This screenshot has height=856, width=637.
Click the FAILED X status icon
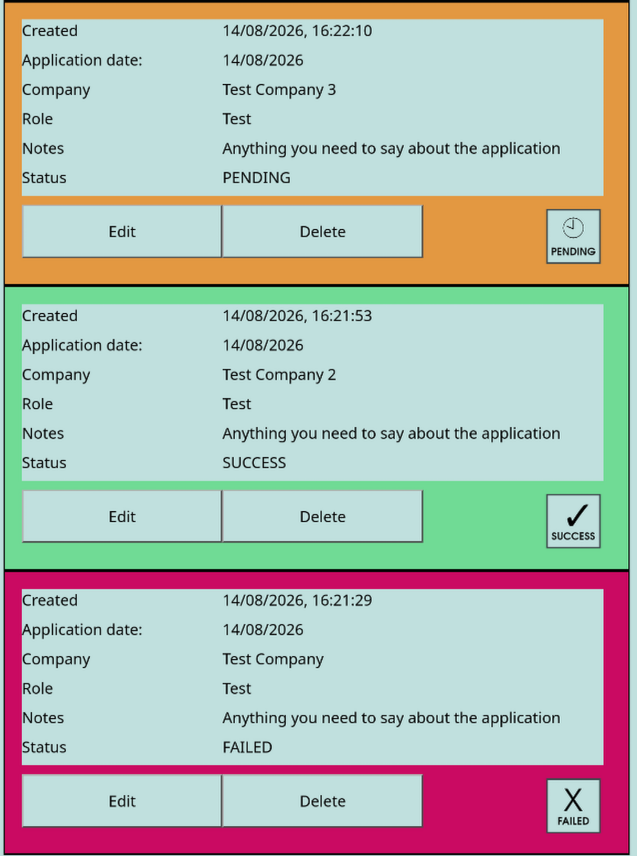tap(573, 806)
